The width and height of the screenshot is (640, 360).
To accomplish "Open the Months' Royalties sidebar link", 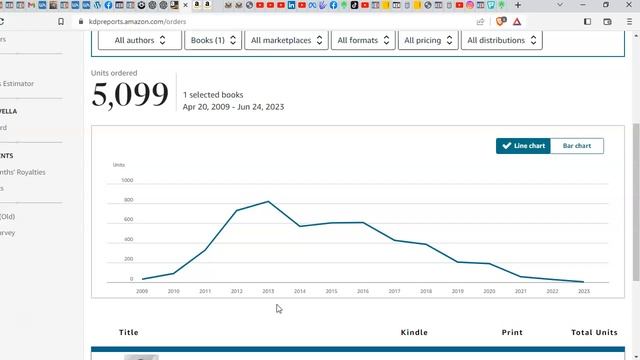I will pyautogui.click(x=22, y=172).
